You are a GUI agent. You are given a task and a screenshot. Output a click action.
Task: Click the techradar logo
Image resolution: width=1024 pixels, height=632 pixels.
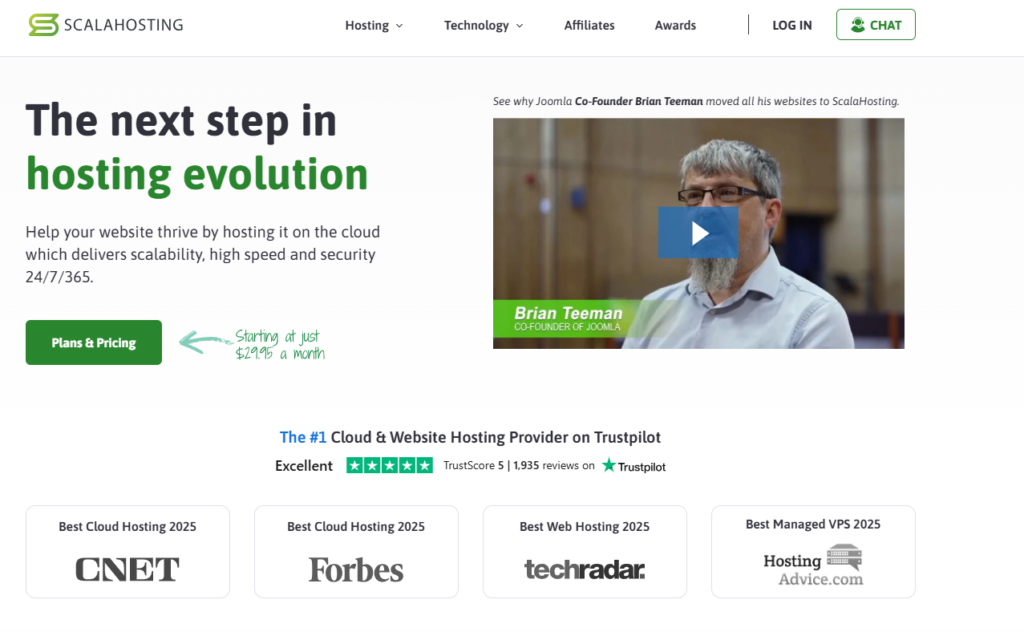(x=584, y=569)
